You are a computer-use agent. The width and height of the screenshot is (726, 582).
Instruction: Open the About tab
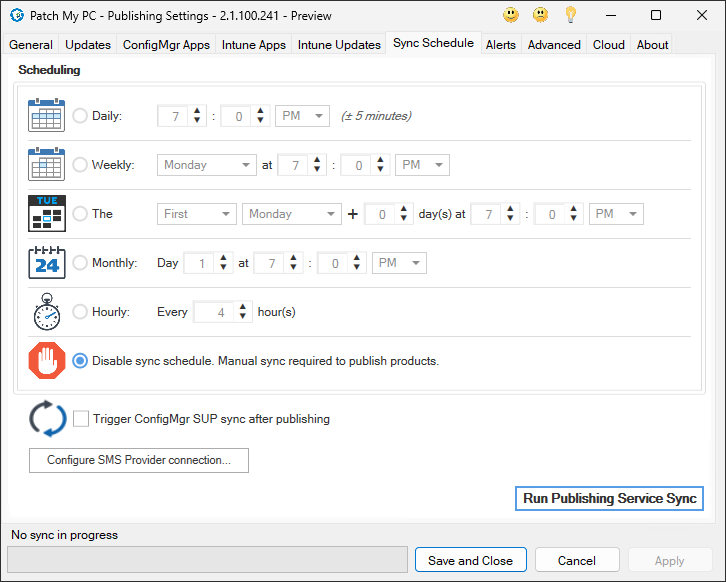[x=652, y=45]
